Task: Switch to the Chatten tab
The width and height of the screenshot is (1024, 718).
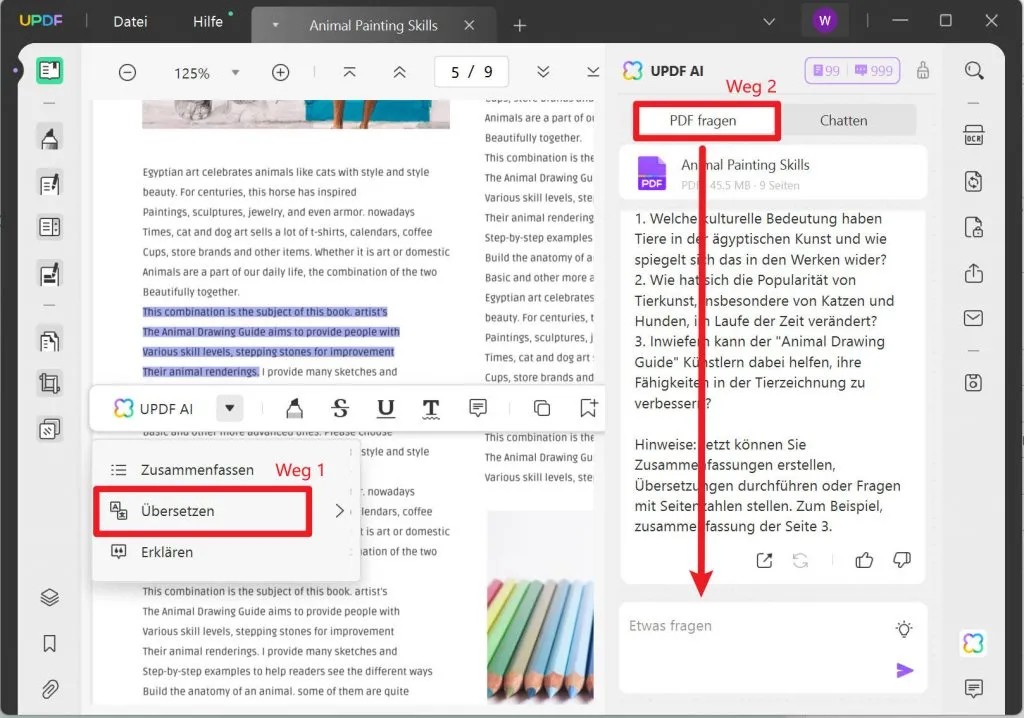Action: coord(843,121)
